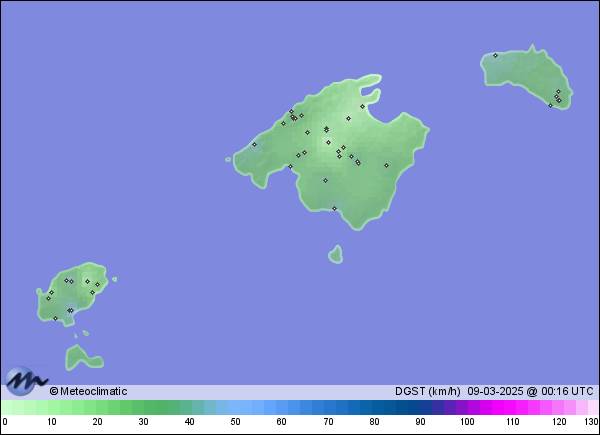Click the tiny Dragonera islet west of Mallorca
600x435 pixels.
click(228, 159)
